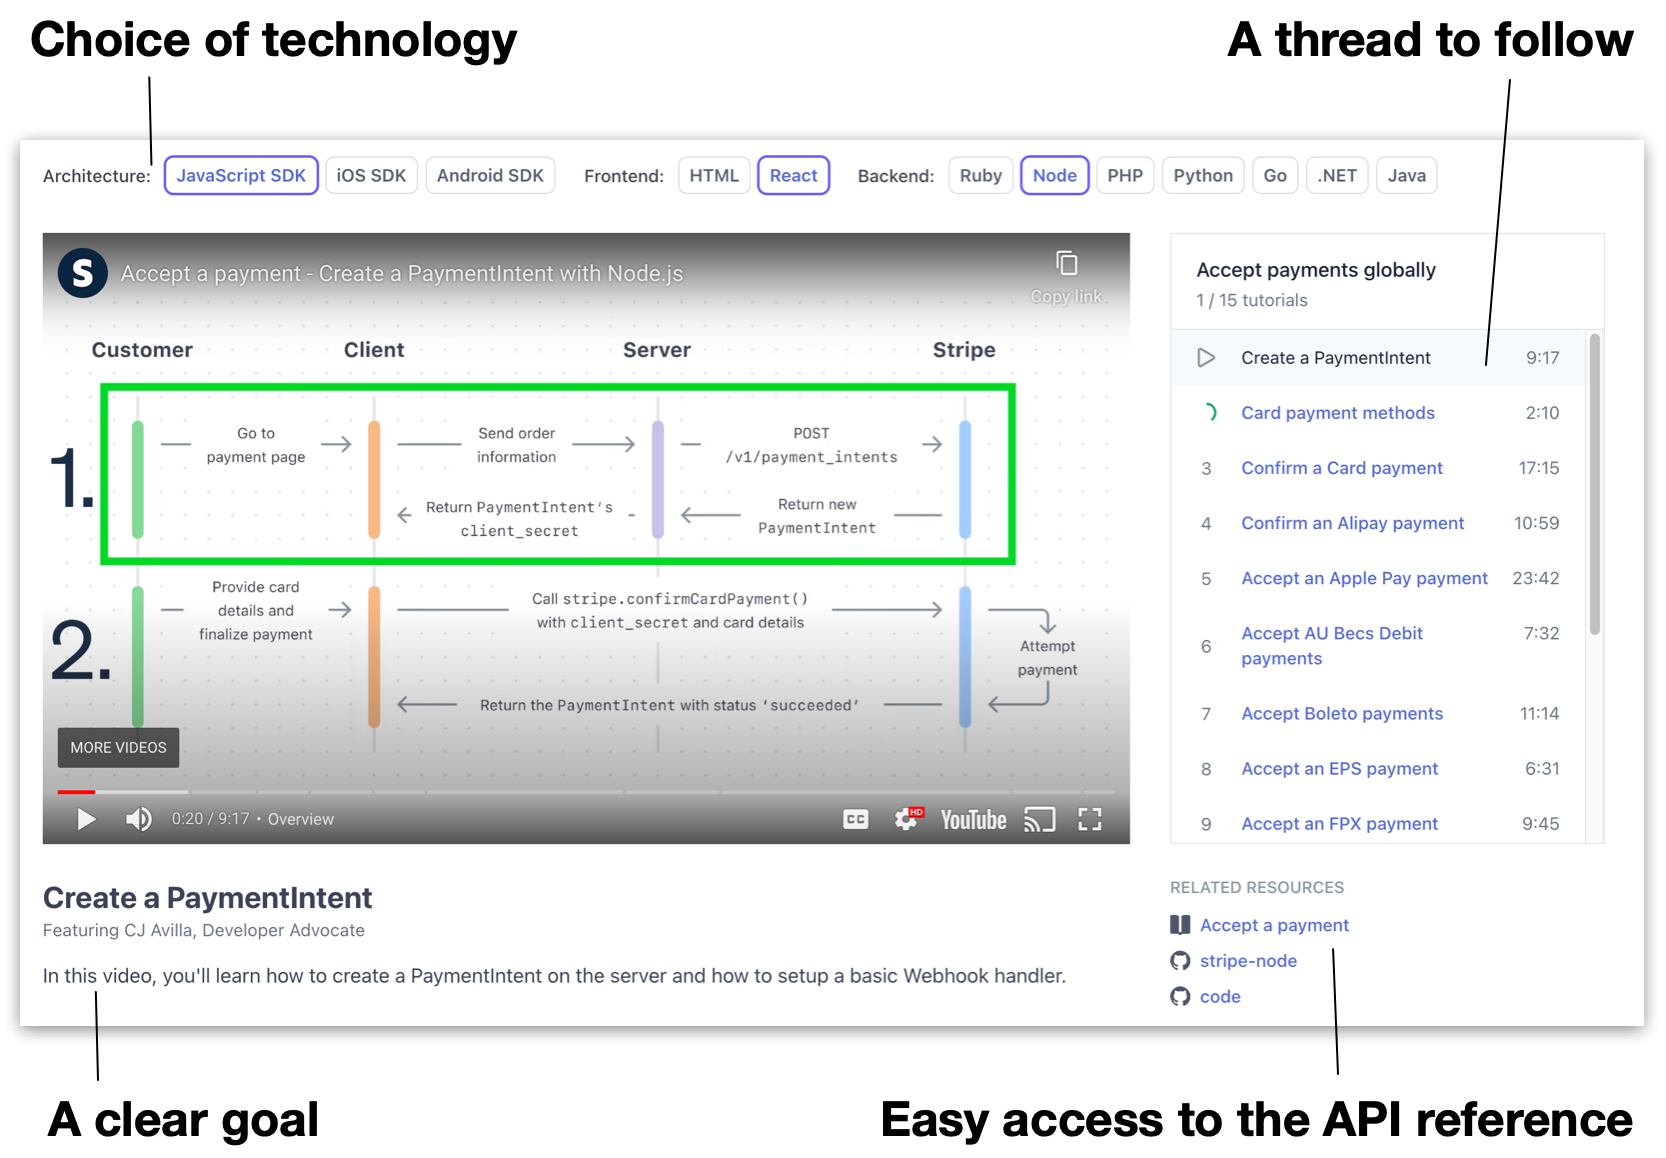Screen dimensions: 1666x1158
Task: Open the Accept an Apple Pay payment tutorial
Action: tap(1364, 578)
